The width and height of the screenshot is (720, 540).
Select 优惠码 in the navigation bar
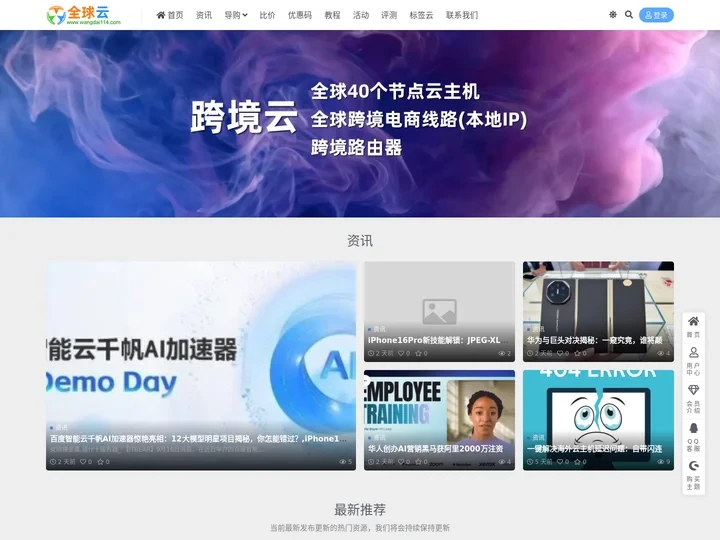click(299, 15)
